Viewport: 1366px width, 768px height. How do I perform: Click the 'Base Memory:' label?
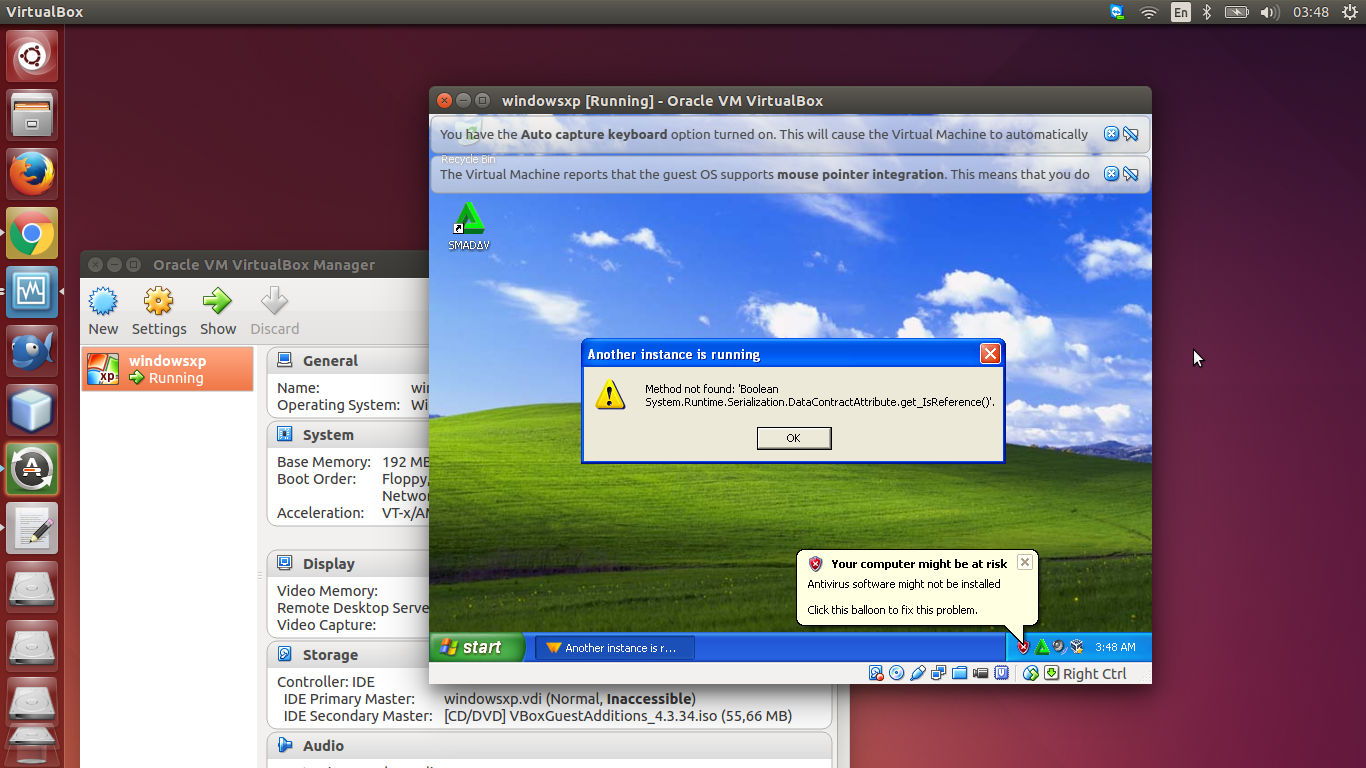tap(324, 462)
